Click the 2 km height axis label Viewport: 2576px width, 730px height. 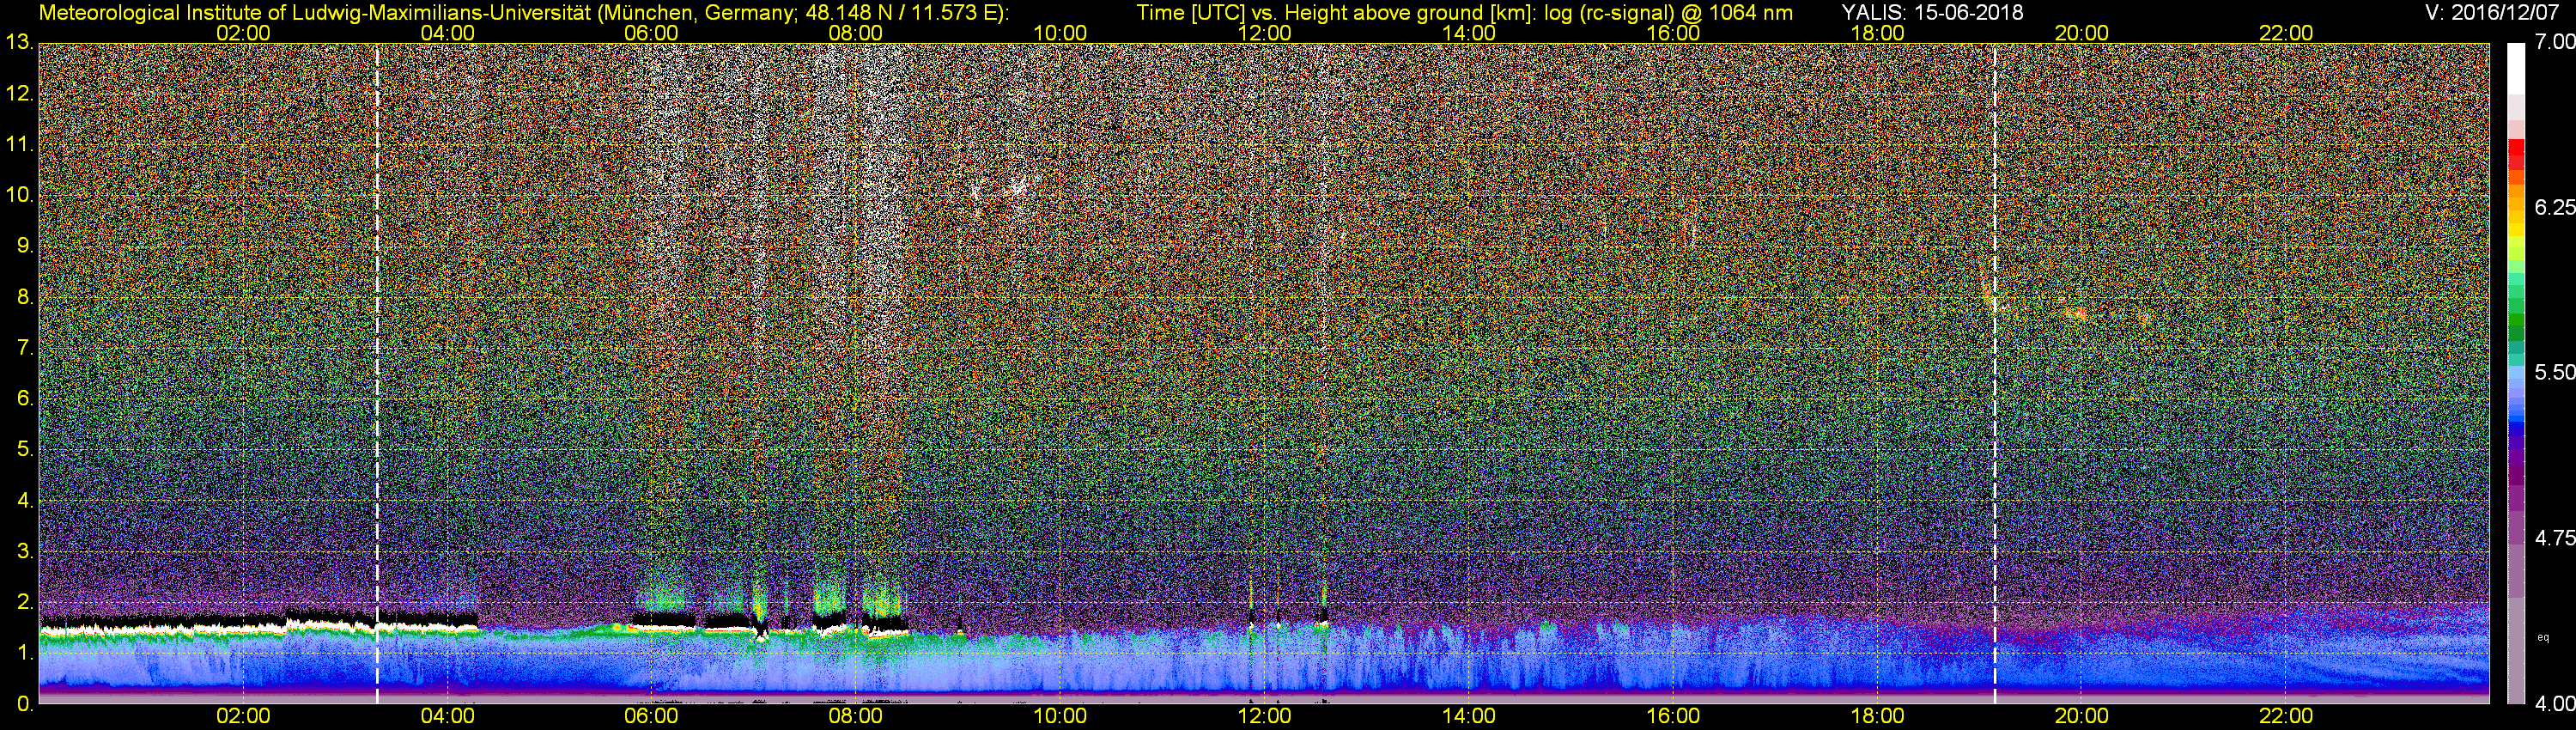[x=24, y=603]
